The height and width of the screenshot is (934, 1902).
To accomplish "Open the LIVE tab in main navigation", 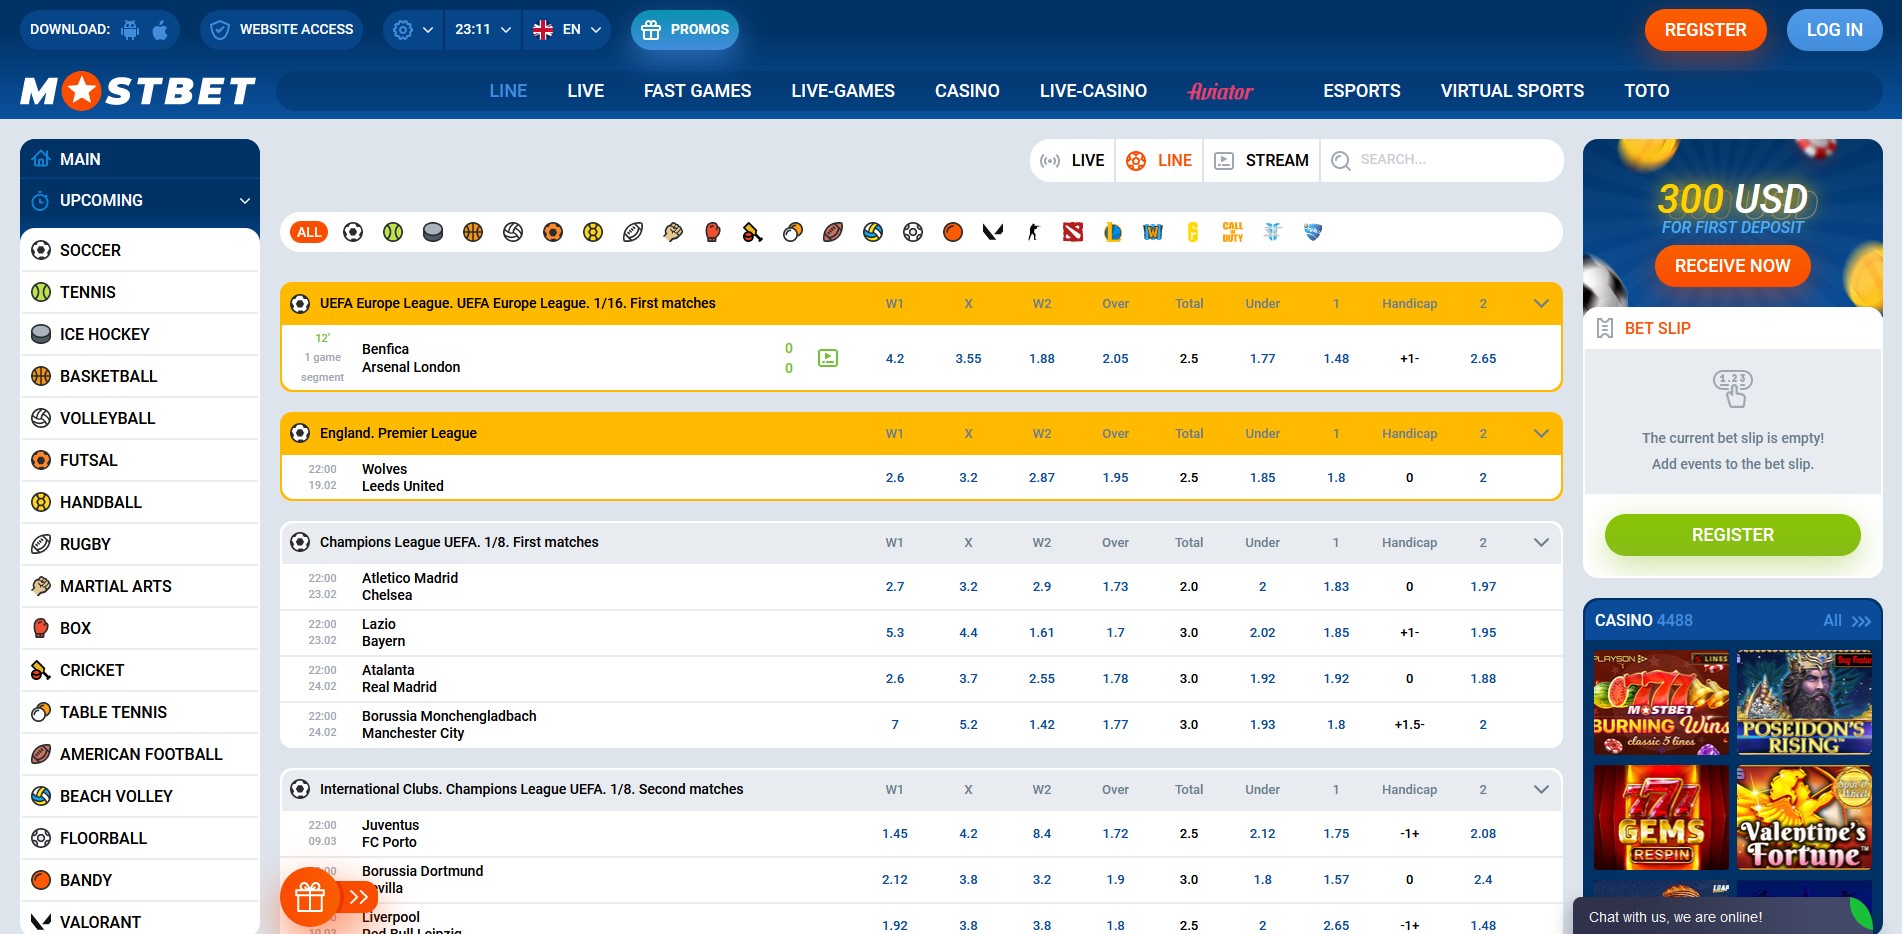I will pyautogui.click(x=586, y=91).
